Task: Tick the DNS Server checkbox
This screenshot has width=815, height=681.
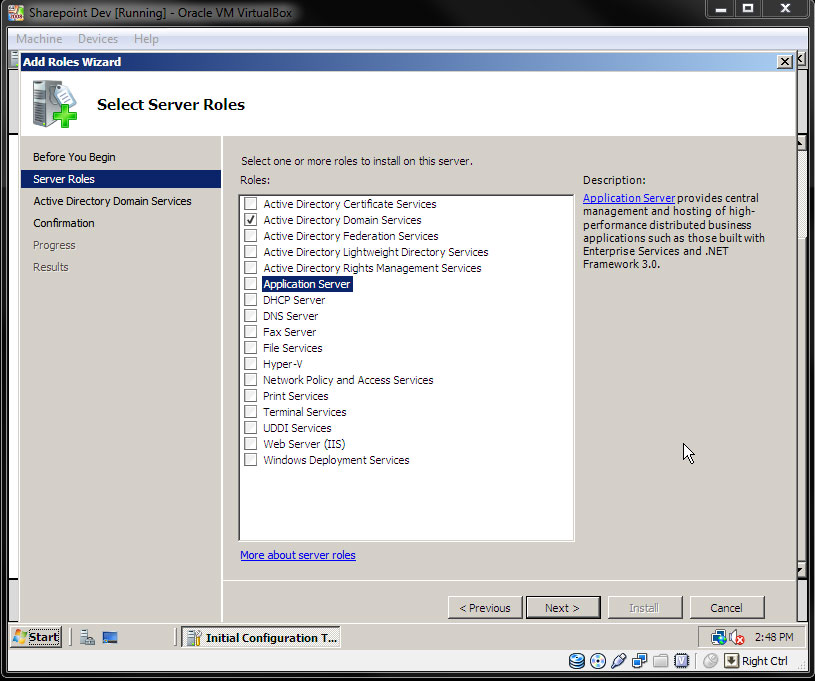Action: tap(251, 316)
